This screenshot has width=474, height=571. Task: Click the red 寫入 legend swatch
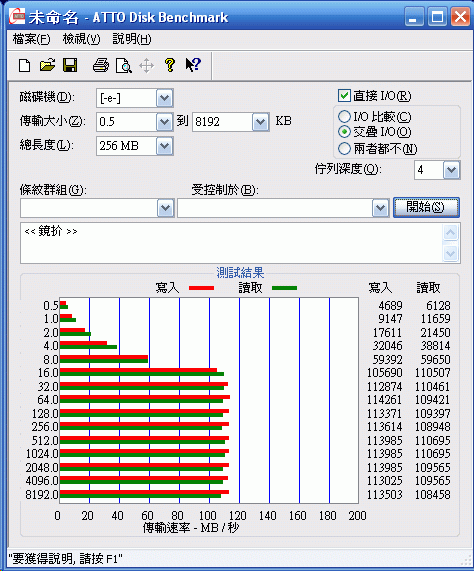[x=201, y=288]
